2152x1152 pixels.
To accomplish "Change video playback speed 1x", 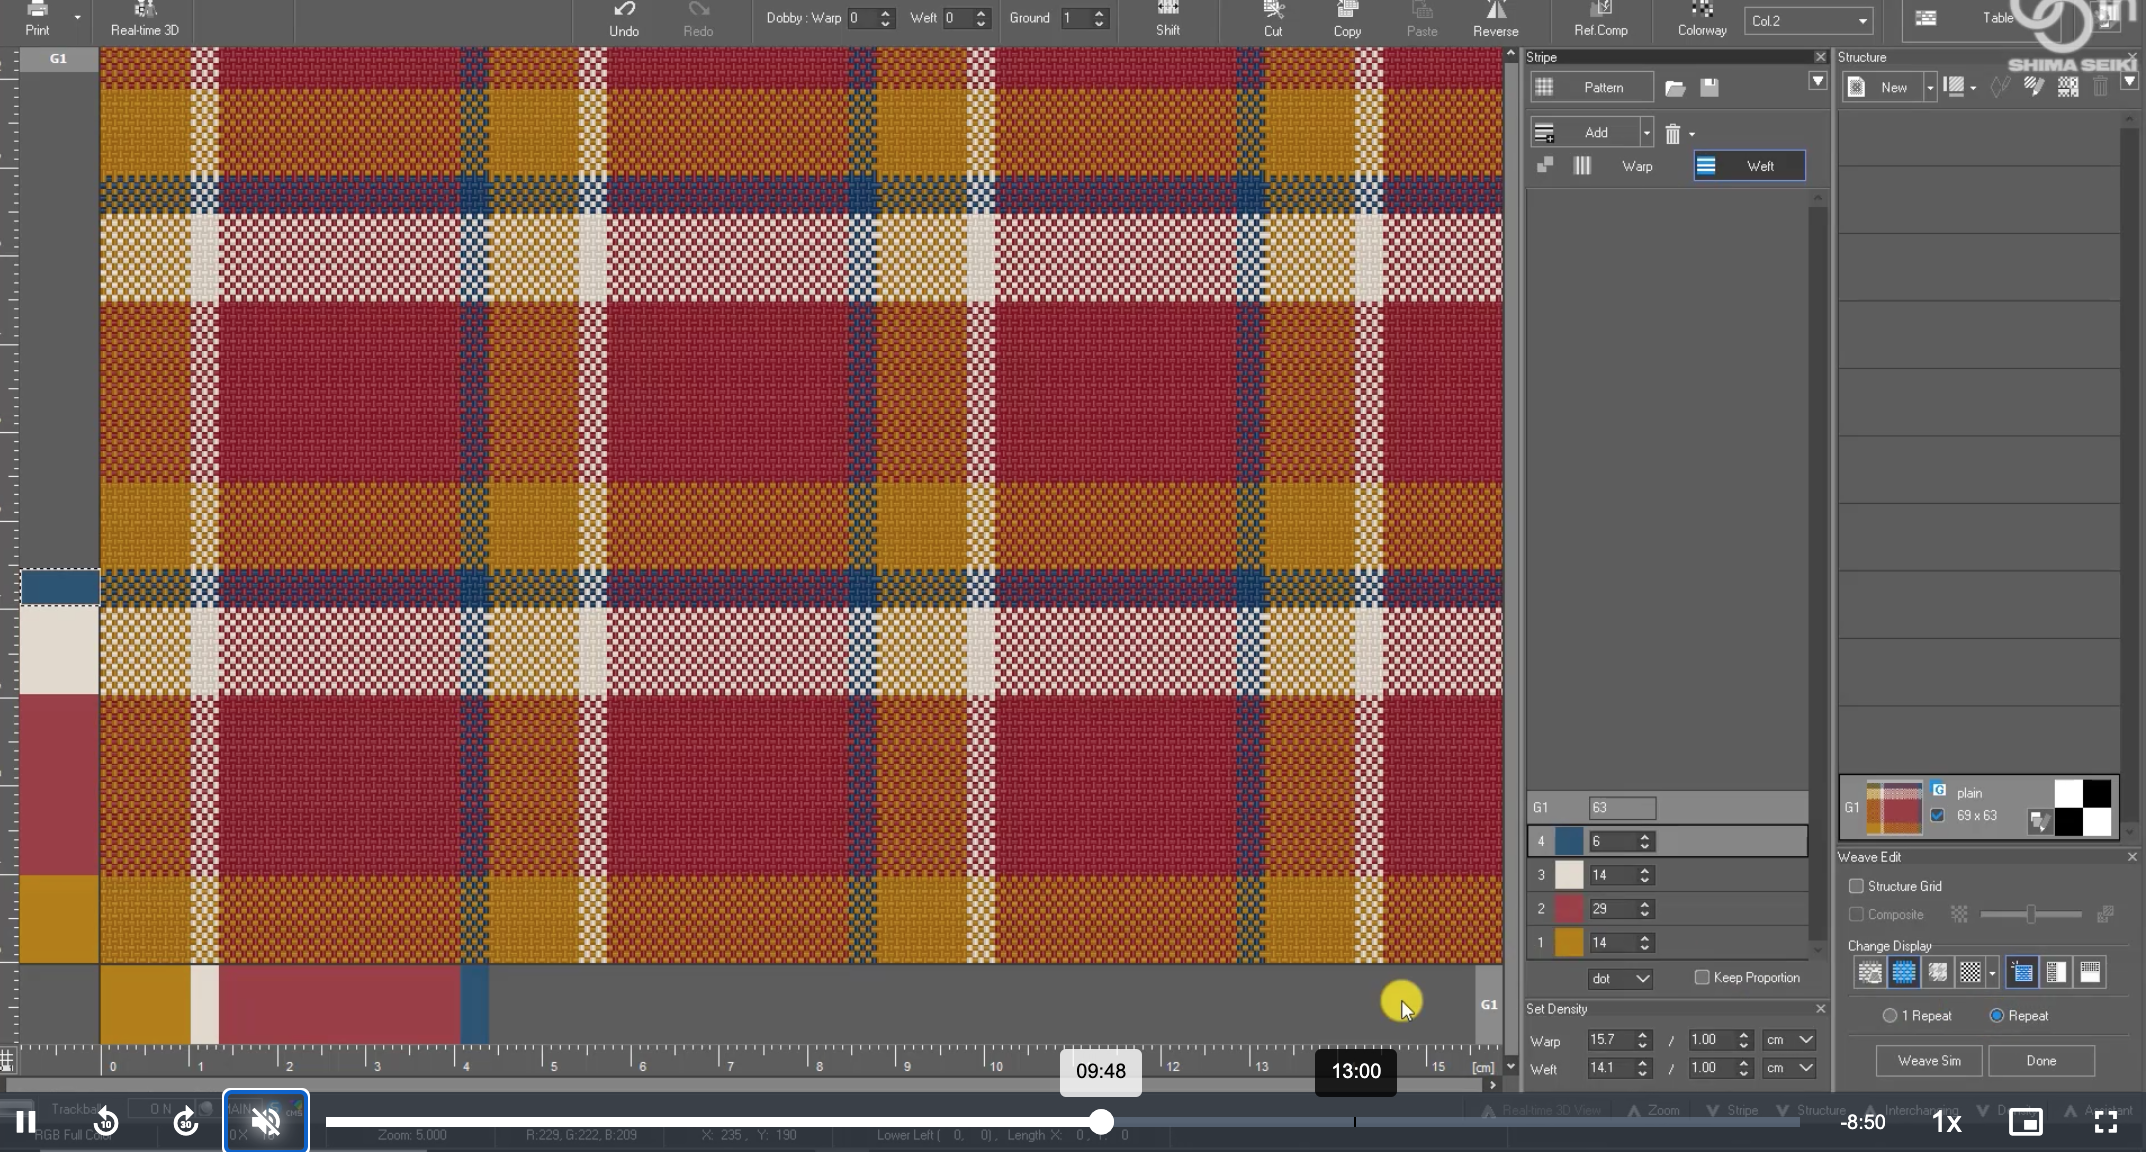I will click(1946, 1122).
